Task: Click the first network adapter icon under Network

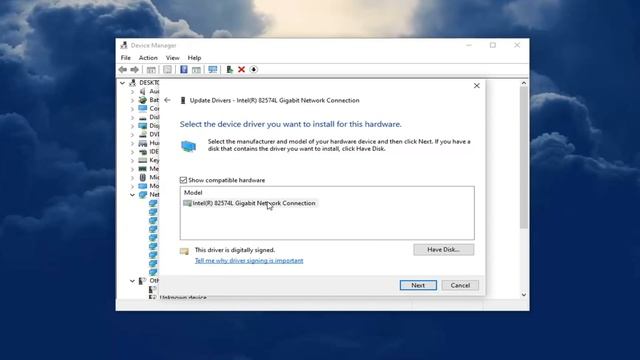Action: [x=153, y=203]
